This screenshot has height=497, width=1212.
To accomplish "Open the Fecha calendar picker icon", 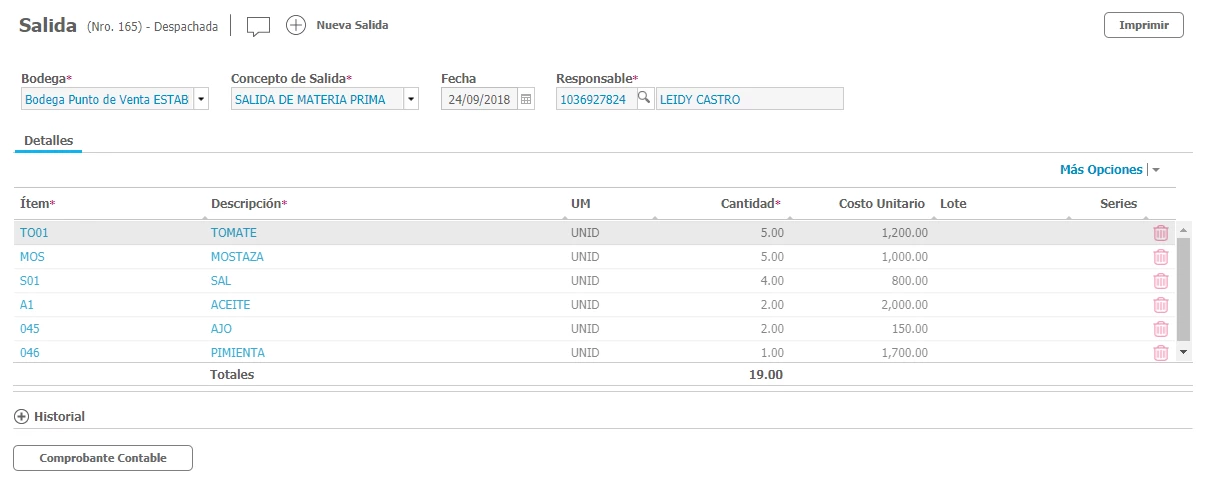I will (x=527, y=99).
